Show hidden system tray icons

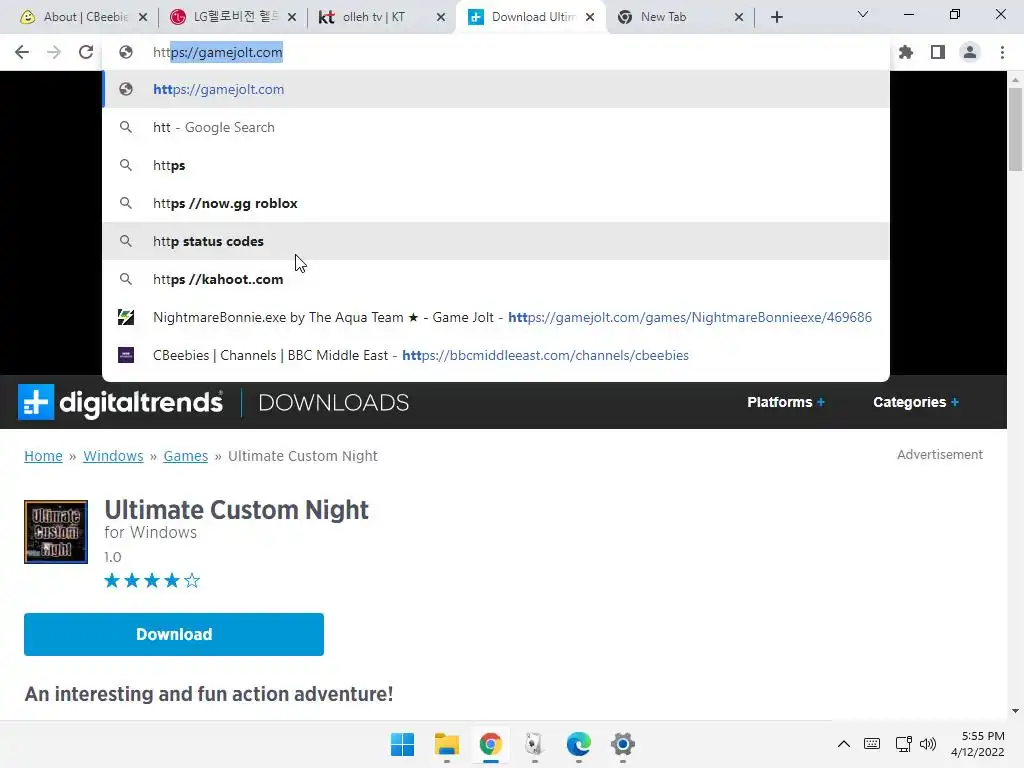(844, 744)
